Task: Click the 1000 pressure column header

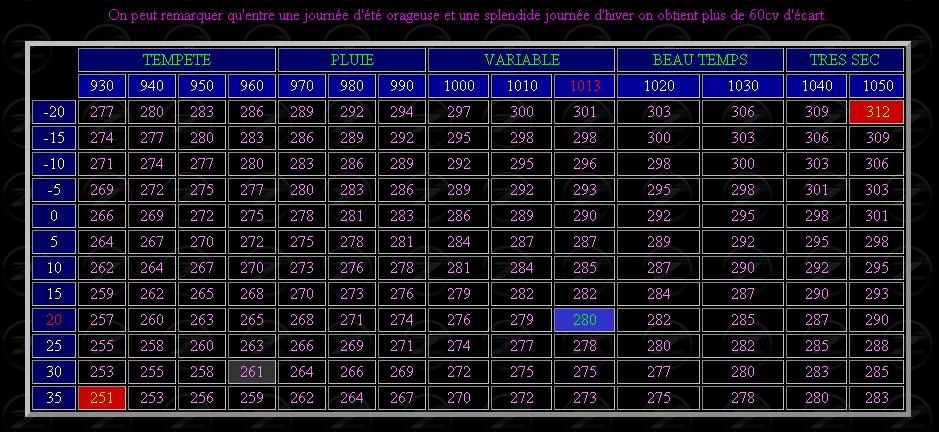Action: (458, 86)
